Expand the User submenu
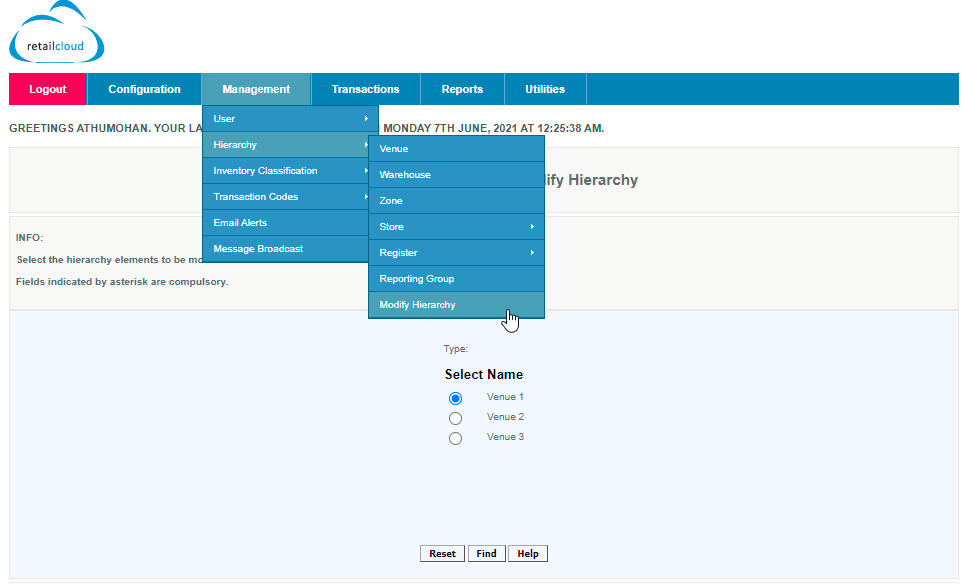The height and width of the screenshot is (587, 964). coord(290,119)
